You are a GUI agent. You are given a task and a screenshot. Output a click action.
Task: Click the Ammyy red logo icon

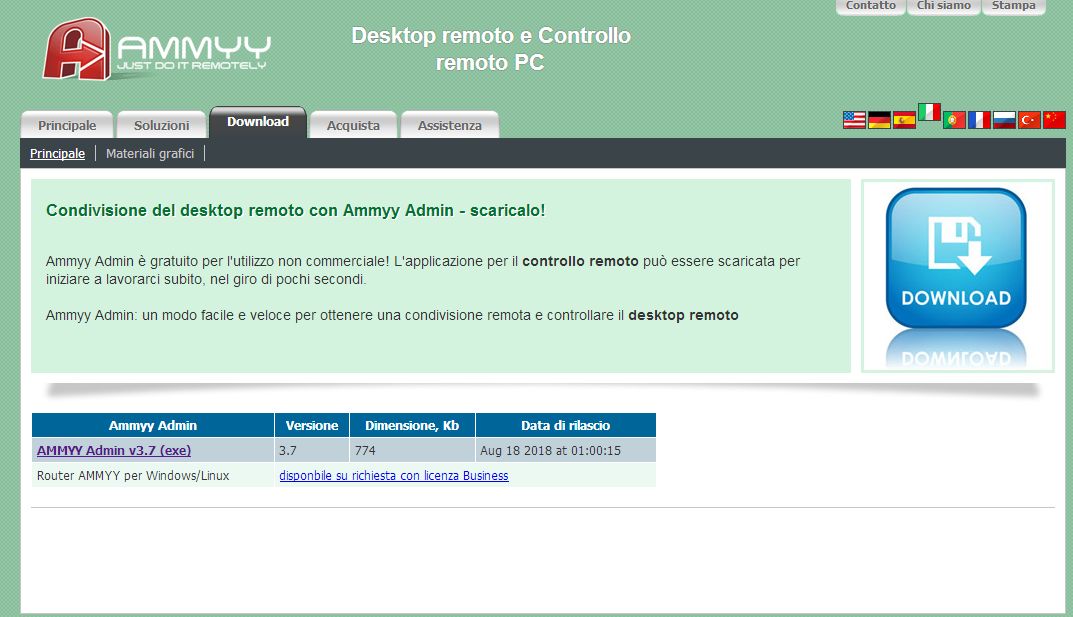(x=77, y=49)
